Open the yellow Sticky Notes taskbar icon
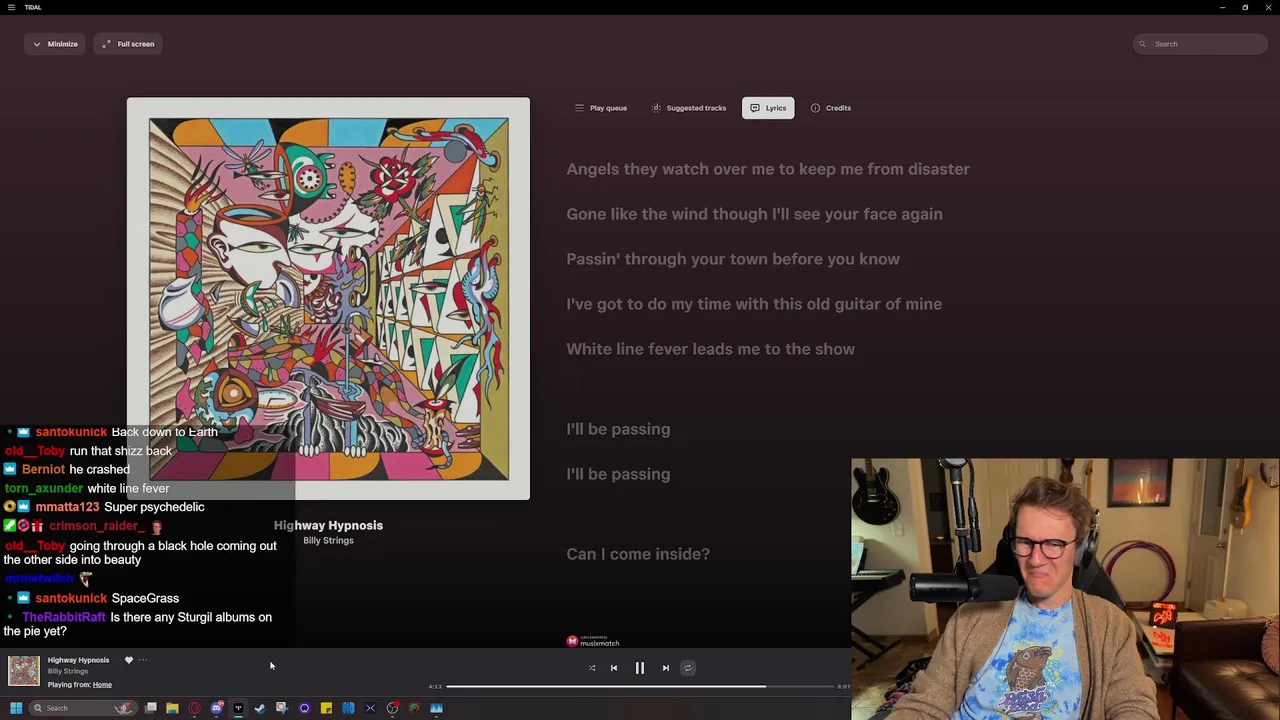The height and width of the screenshot is (720, 1280). [326, 708]
